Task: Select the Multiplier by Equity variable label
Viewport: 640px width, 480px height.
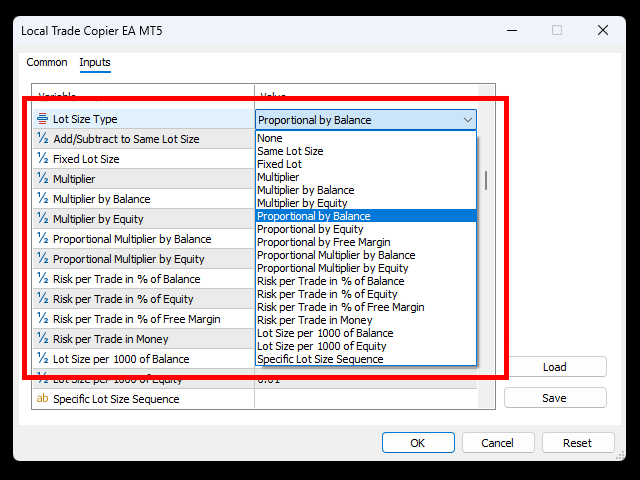Action: [98, 219]
